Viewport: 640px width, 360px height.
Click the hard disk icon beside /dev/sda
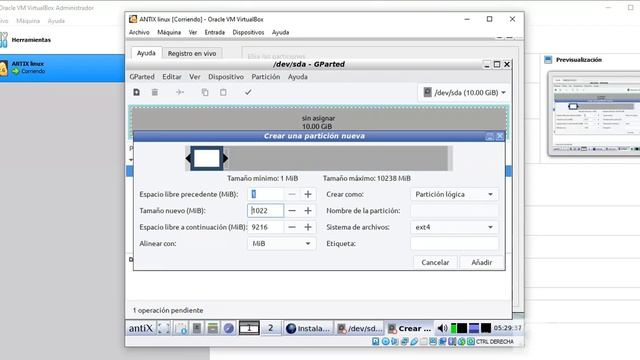[x=427, y=92]
